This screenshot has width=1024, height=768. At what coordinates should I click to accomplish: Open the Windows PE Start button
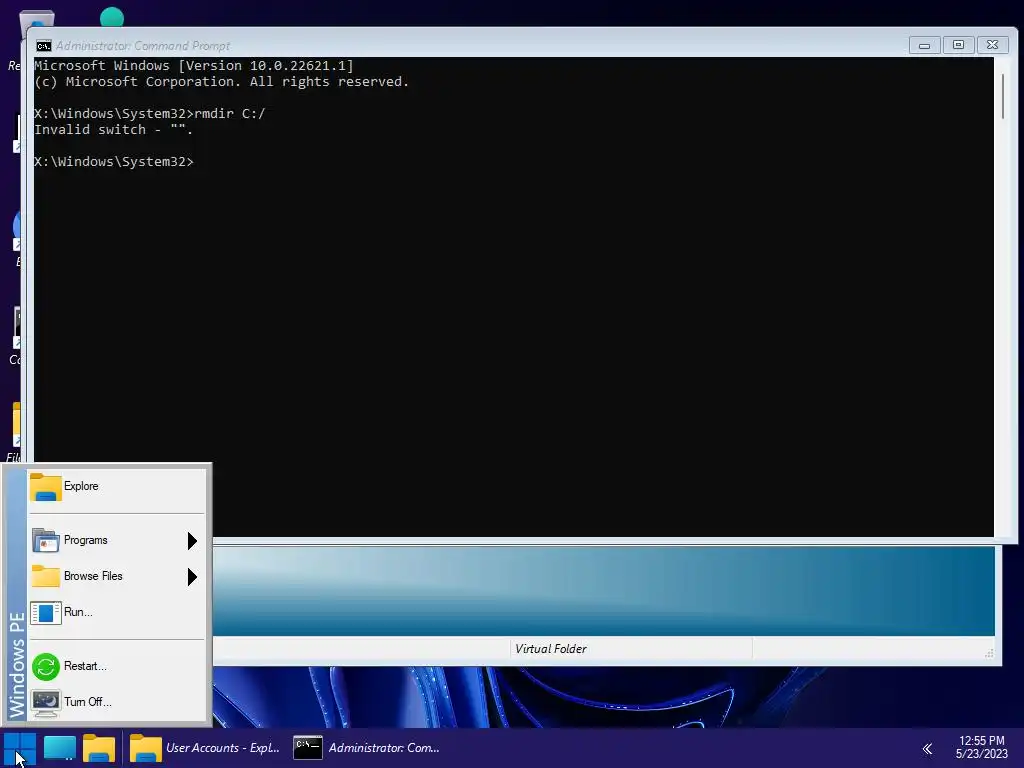[20, 748]
